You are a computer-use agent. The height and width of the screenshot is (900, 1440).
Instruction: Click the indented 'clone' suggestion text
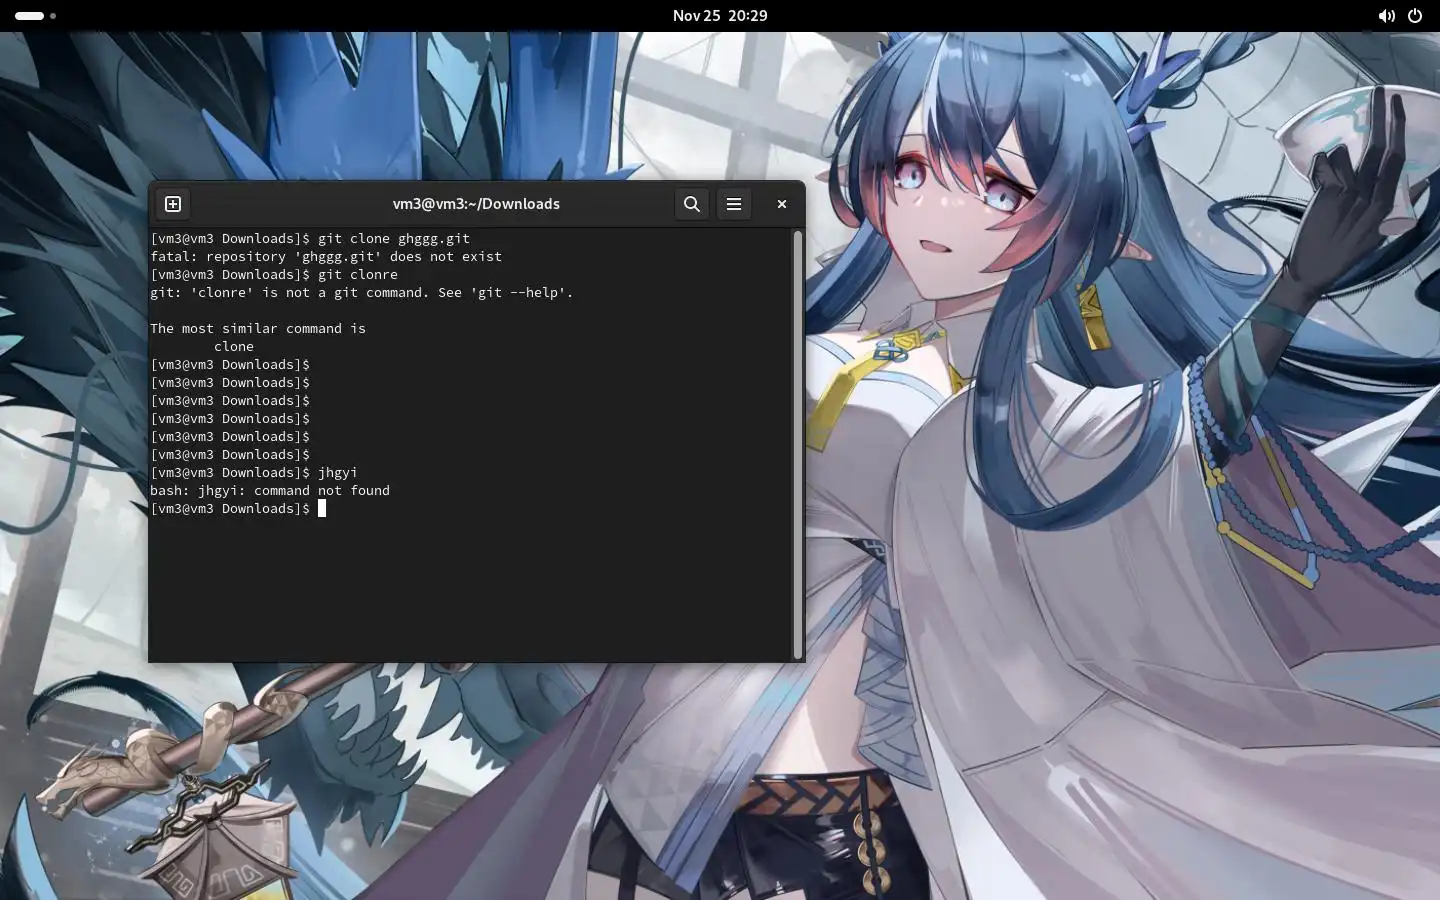click(234, 346)
